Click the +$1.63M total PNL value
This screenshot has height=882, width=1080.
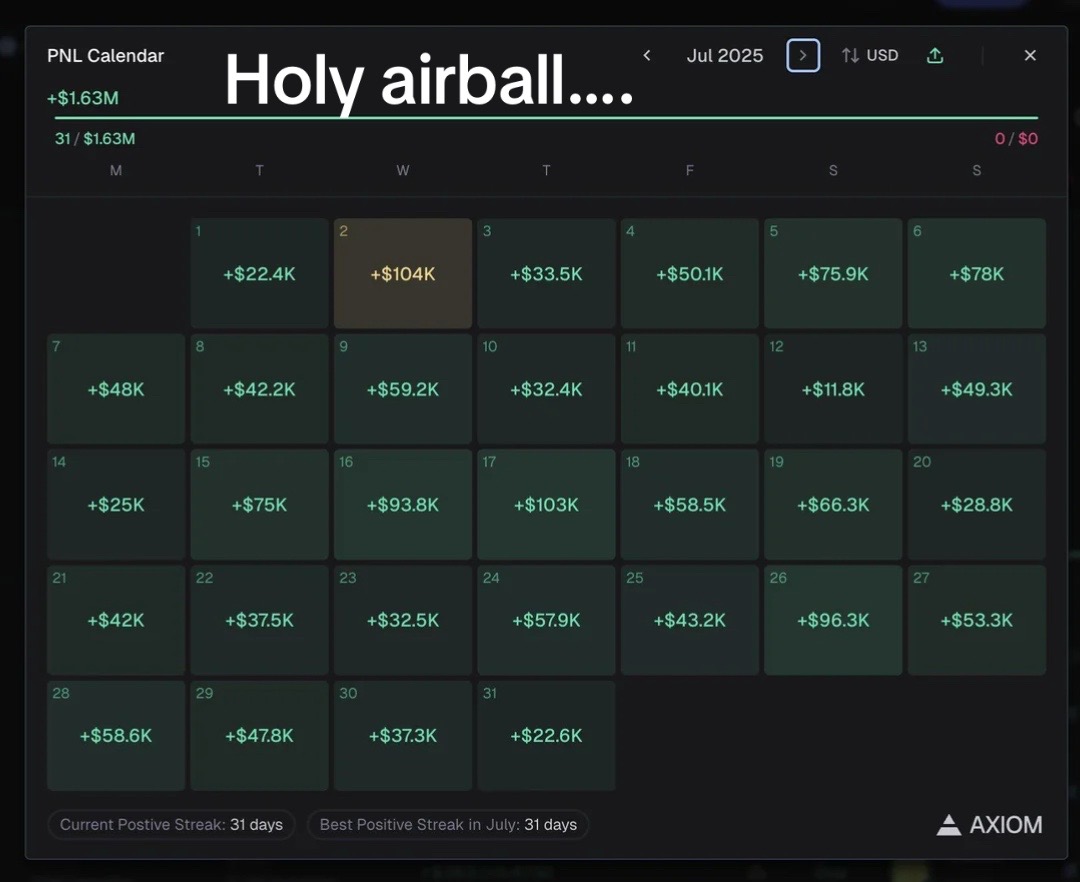click(83, 98)
